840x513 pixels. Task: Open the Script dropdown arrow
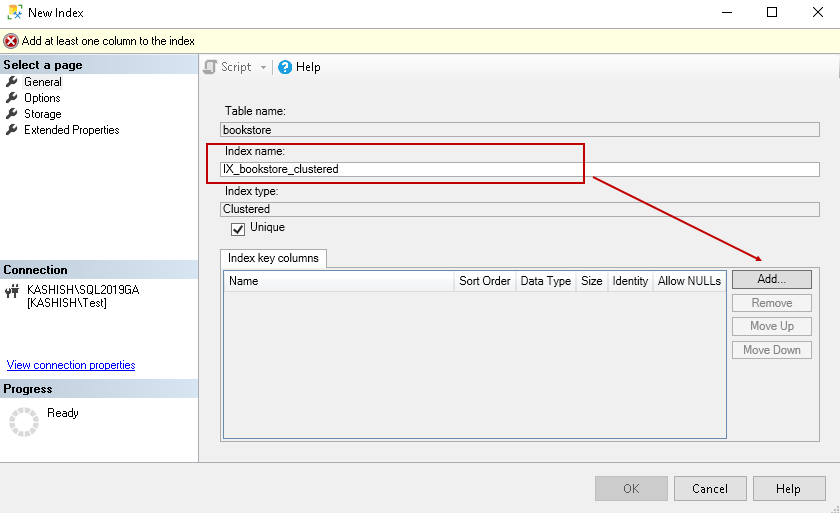pyautogui.click(x=263, y=67)
